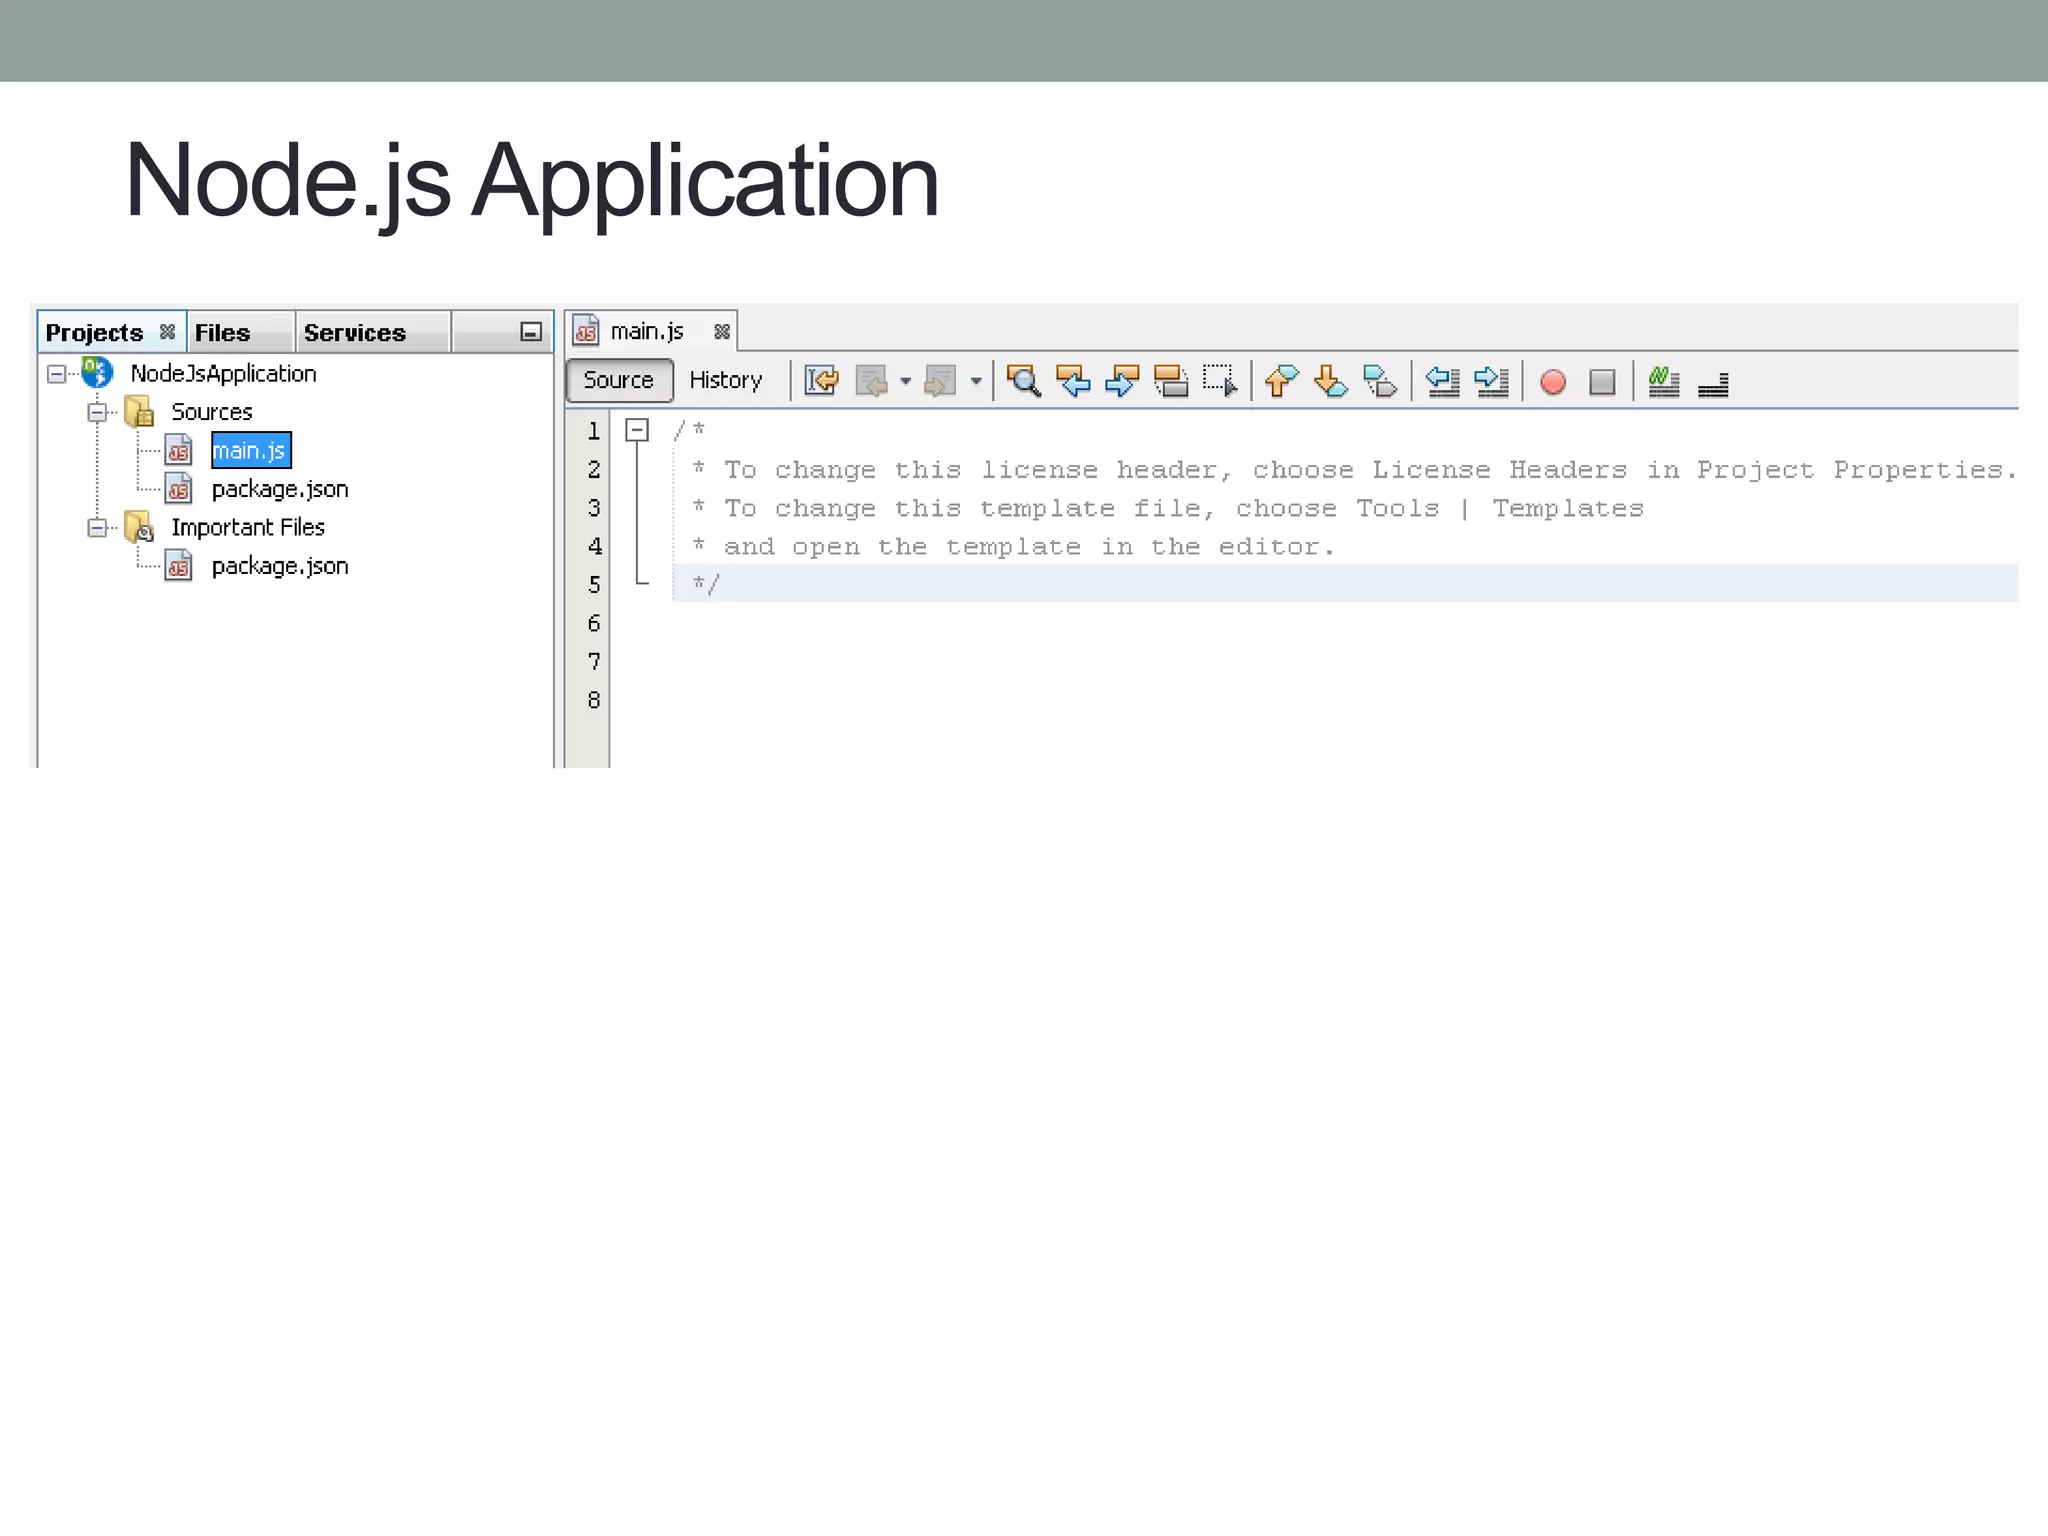Click Shift Line Right icon
2048x1536 pixels.
pos(1491,381)
